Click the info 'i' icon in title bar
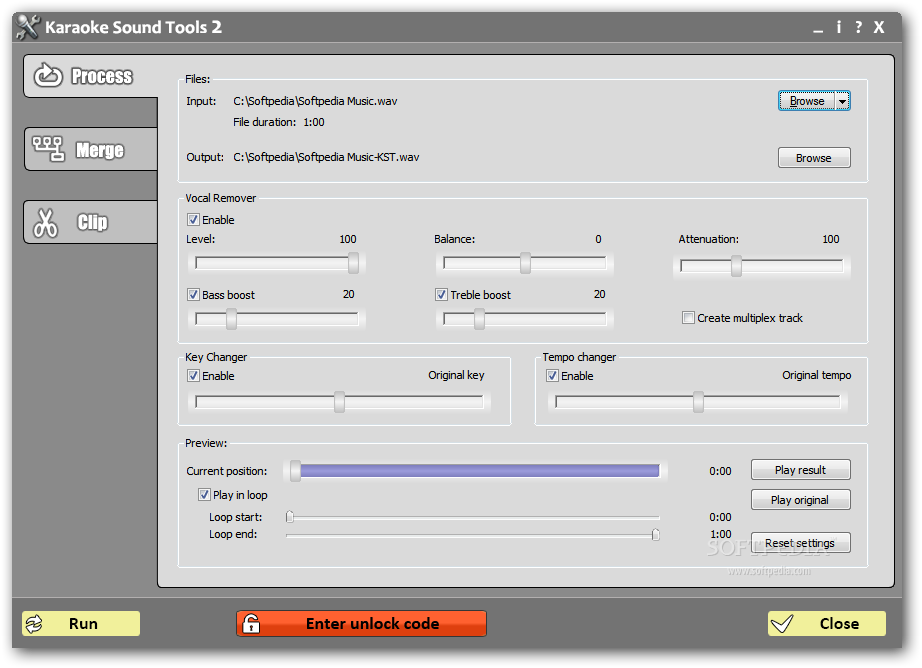 pos(838,27)
